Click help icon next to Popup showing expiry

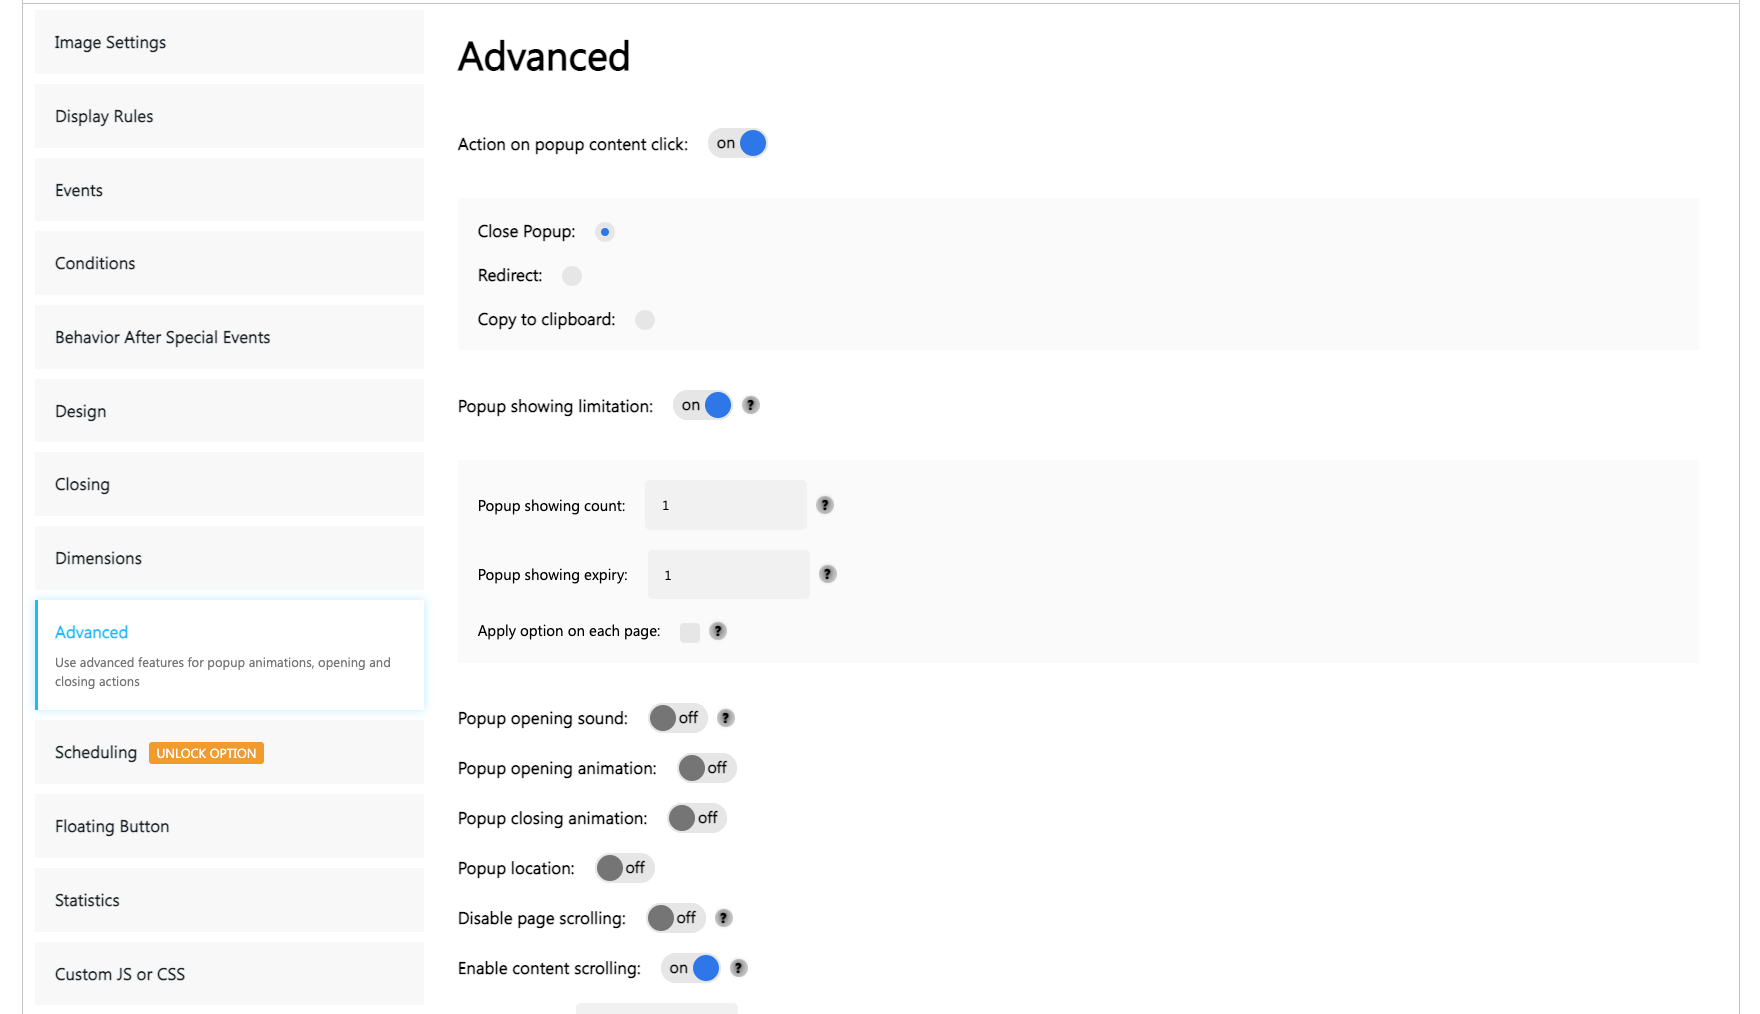(828, 574)
